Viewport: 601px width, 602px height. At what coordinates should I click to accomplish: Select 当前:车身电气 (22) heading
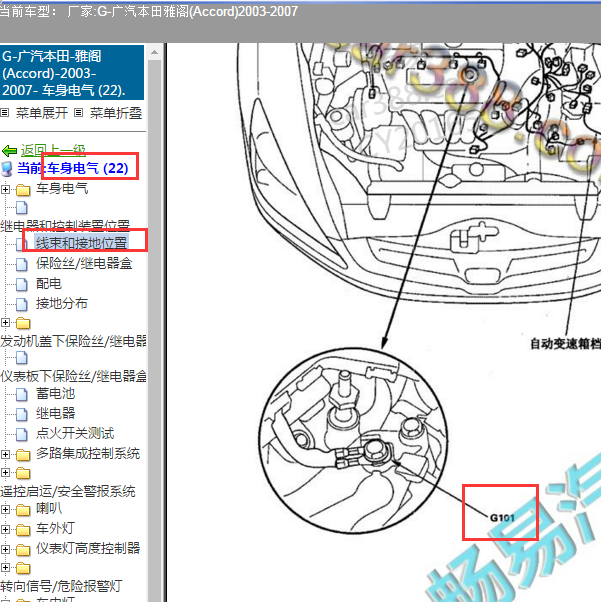click(73, 168)
